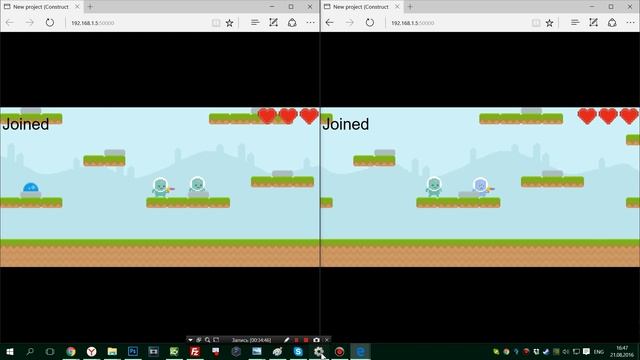Click Forward in right browser window

(350, 23)
